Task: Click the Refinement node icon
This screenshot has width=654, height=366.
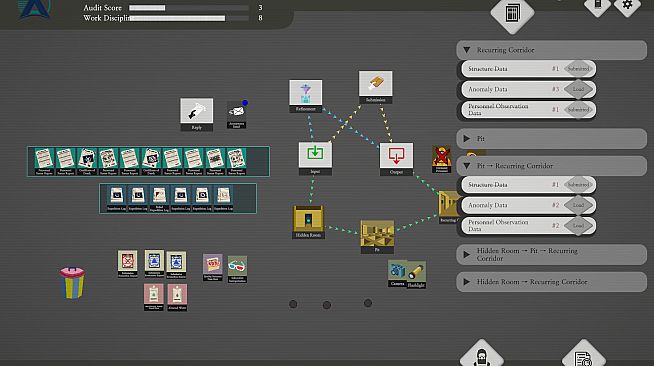Action: 305,95
